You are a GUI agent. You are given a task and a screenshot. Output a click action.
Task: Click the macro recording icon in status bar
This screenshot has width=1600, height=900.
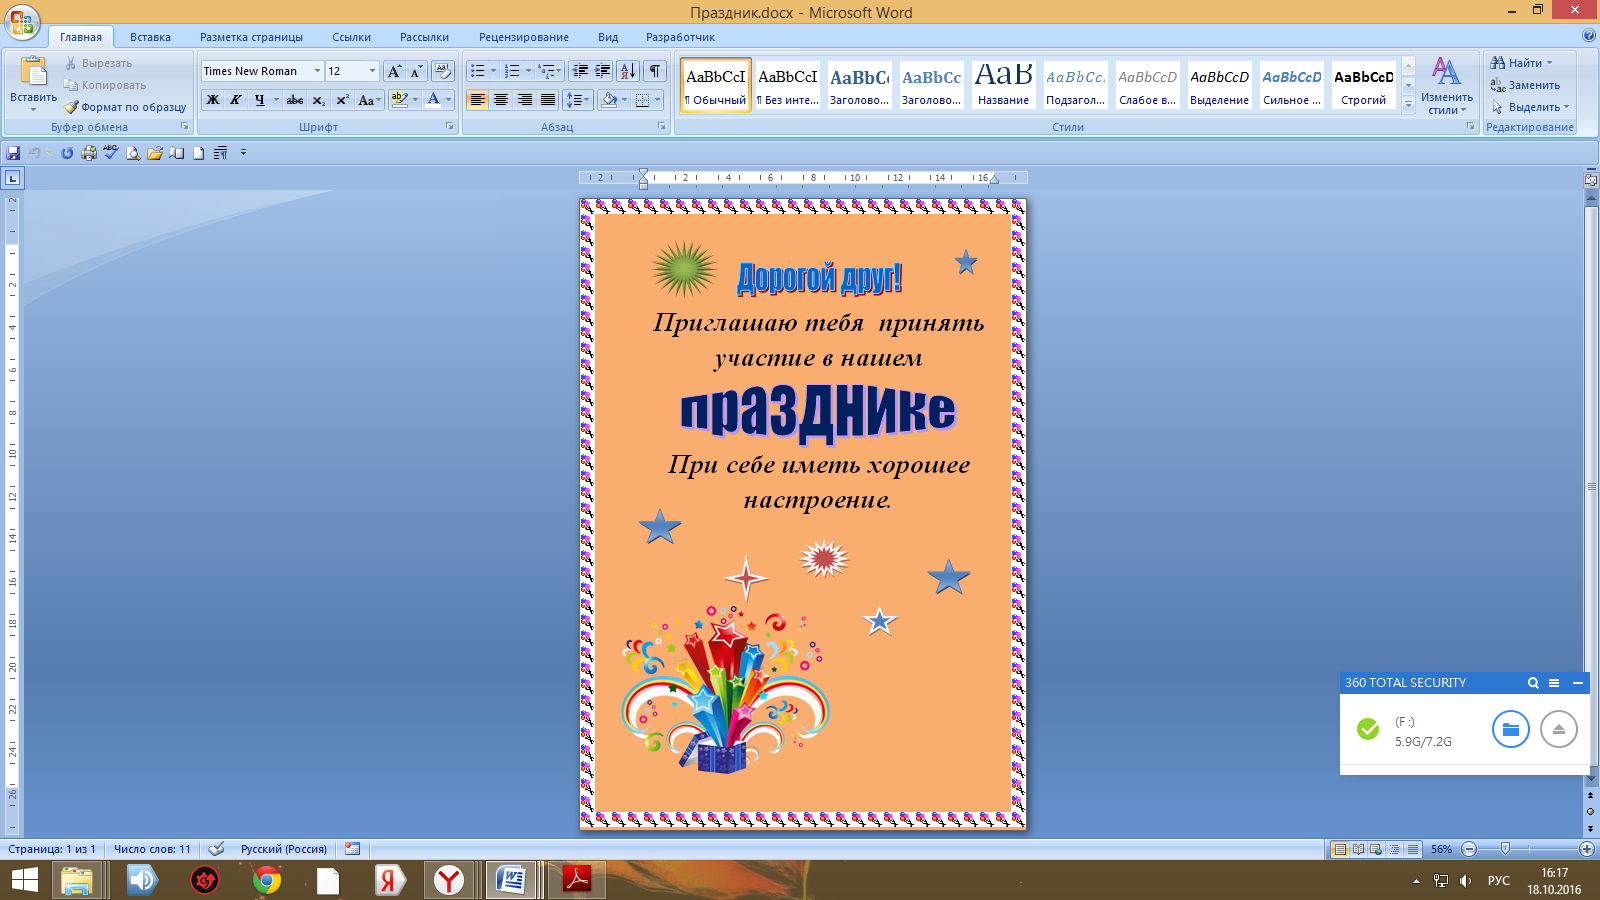352,849
